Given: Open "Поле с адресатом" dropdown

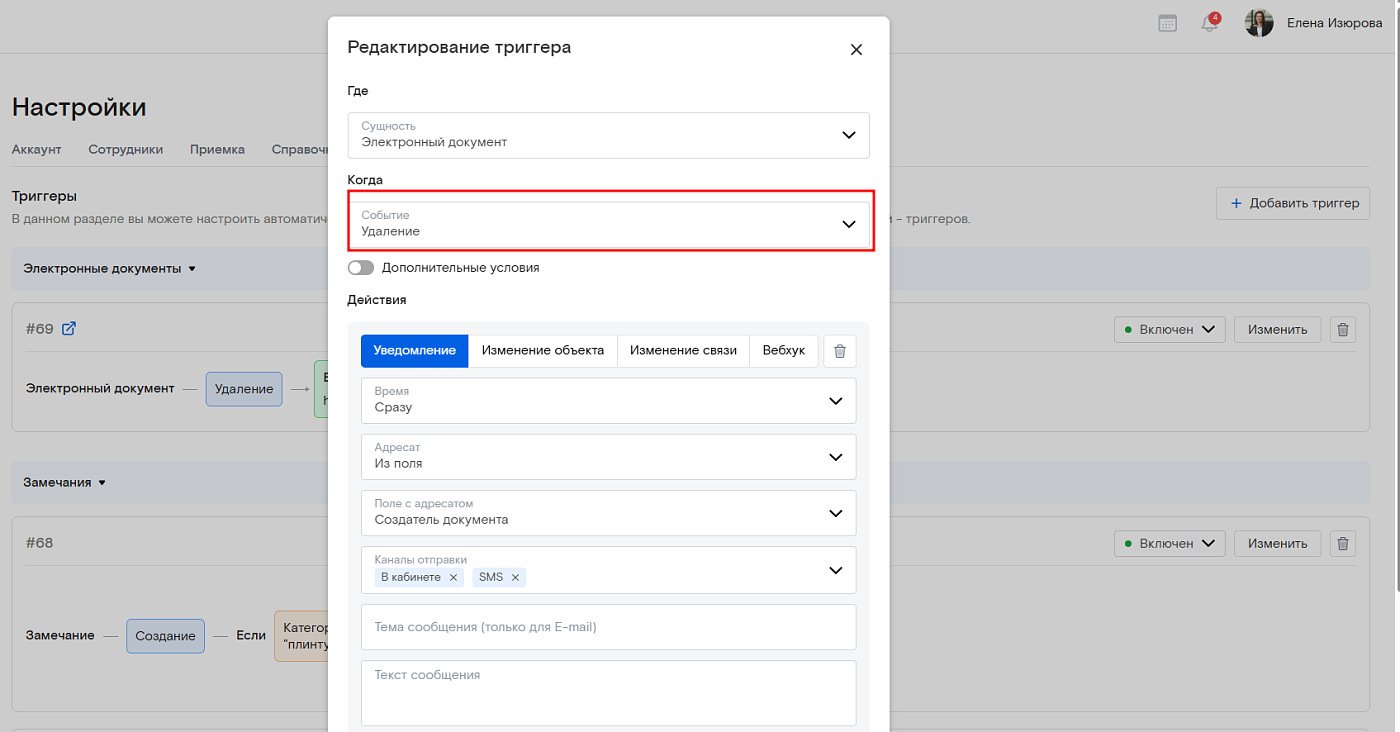Looking at the screenshot, I should pyautogui.click(x=608, y=513).
